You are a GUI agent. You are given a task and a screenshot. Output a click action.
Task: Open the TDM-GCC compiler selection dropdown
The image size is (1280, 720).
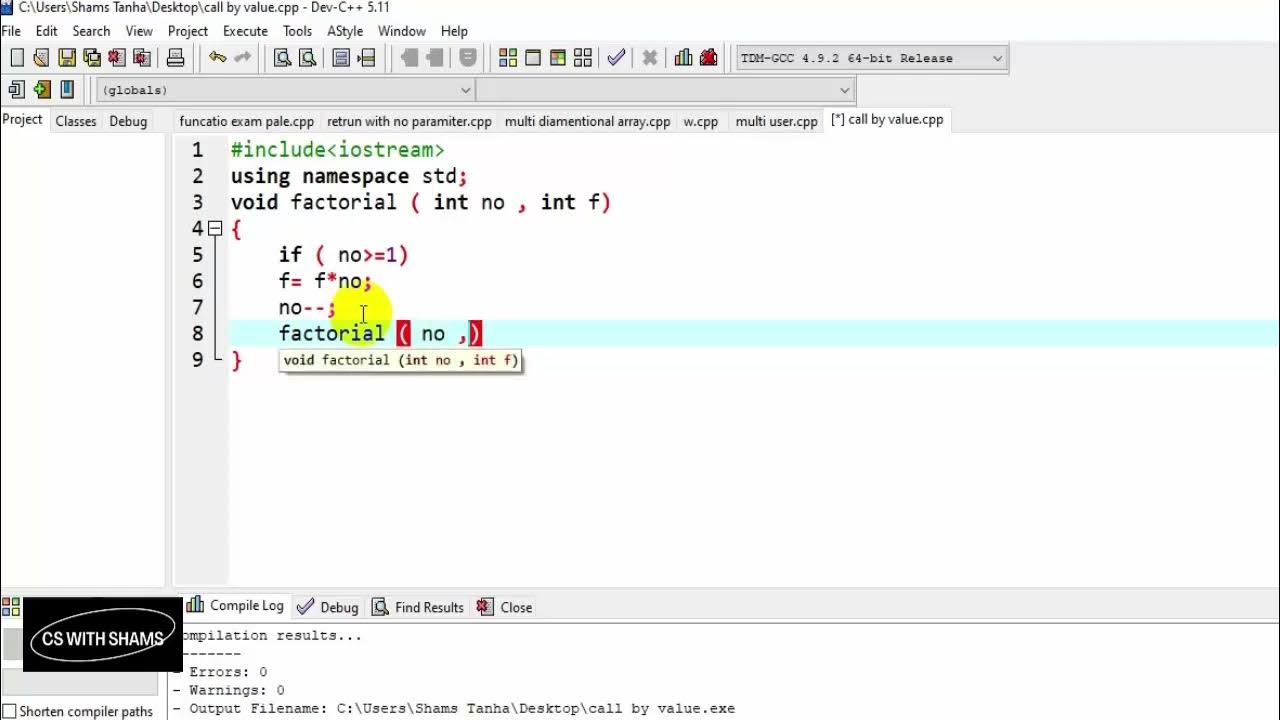click(871, 58)
